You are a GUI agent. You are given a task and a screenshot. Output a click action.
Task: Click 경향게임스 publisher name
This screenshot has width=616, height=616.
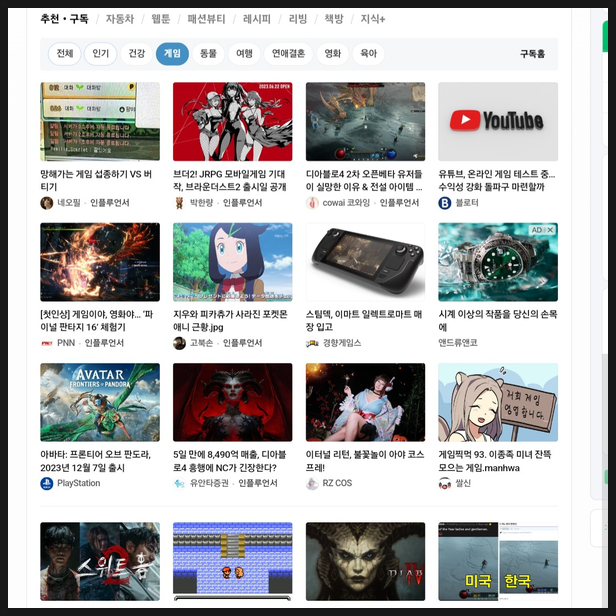(342, 343)
